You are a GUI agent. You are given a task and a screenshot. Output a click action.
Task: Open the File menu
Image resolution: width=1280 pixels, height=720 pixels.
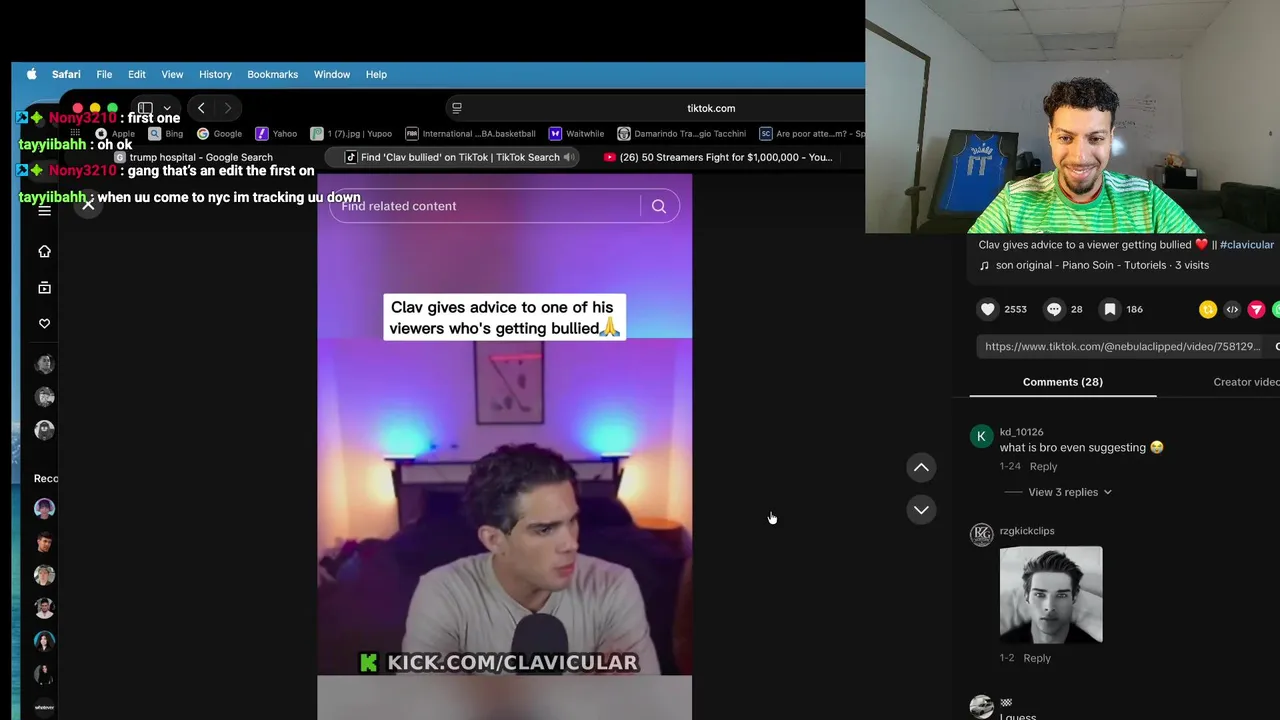pyautogui.click(x=104, y=74)
